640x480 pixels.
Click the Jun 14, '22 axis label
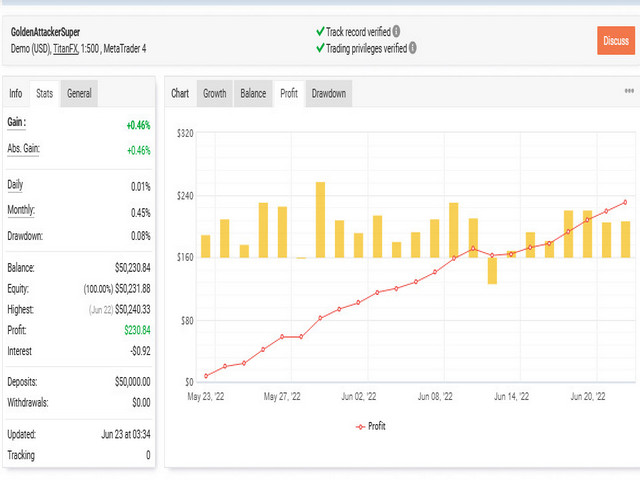(x=511, y=396)
